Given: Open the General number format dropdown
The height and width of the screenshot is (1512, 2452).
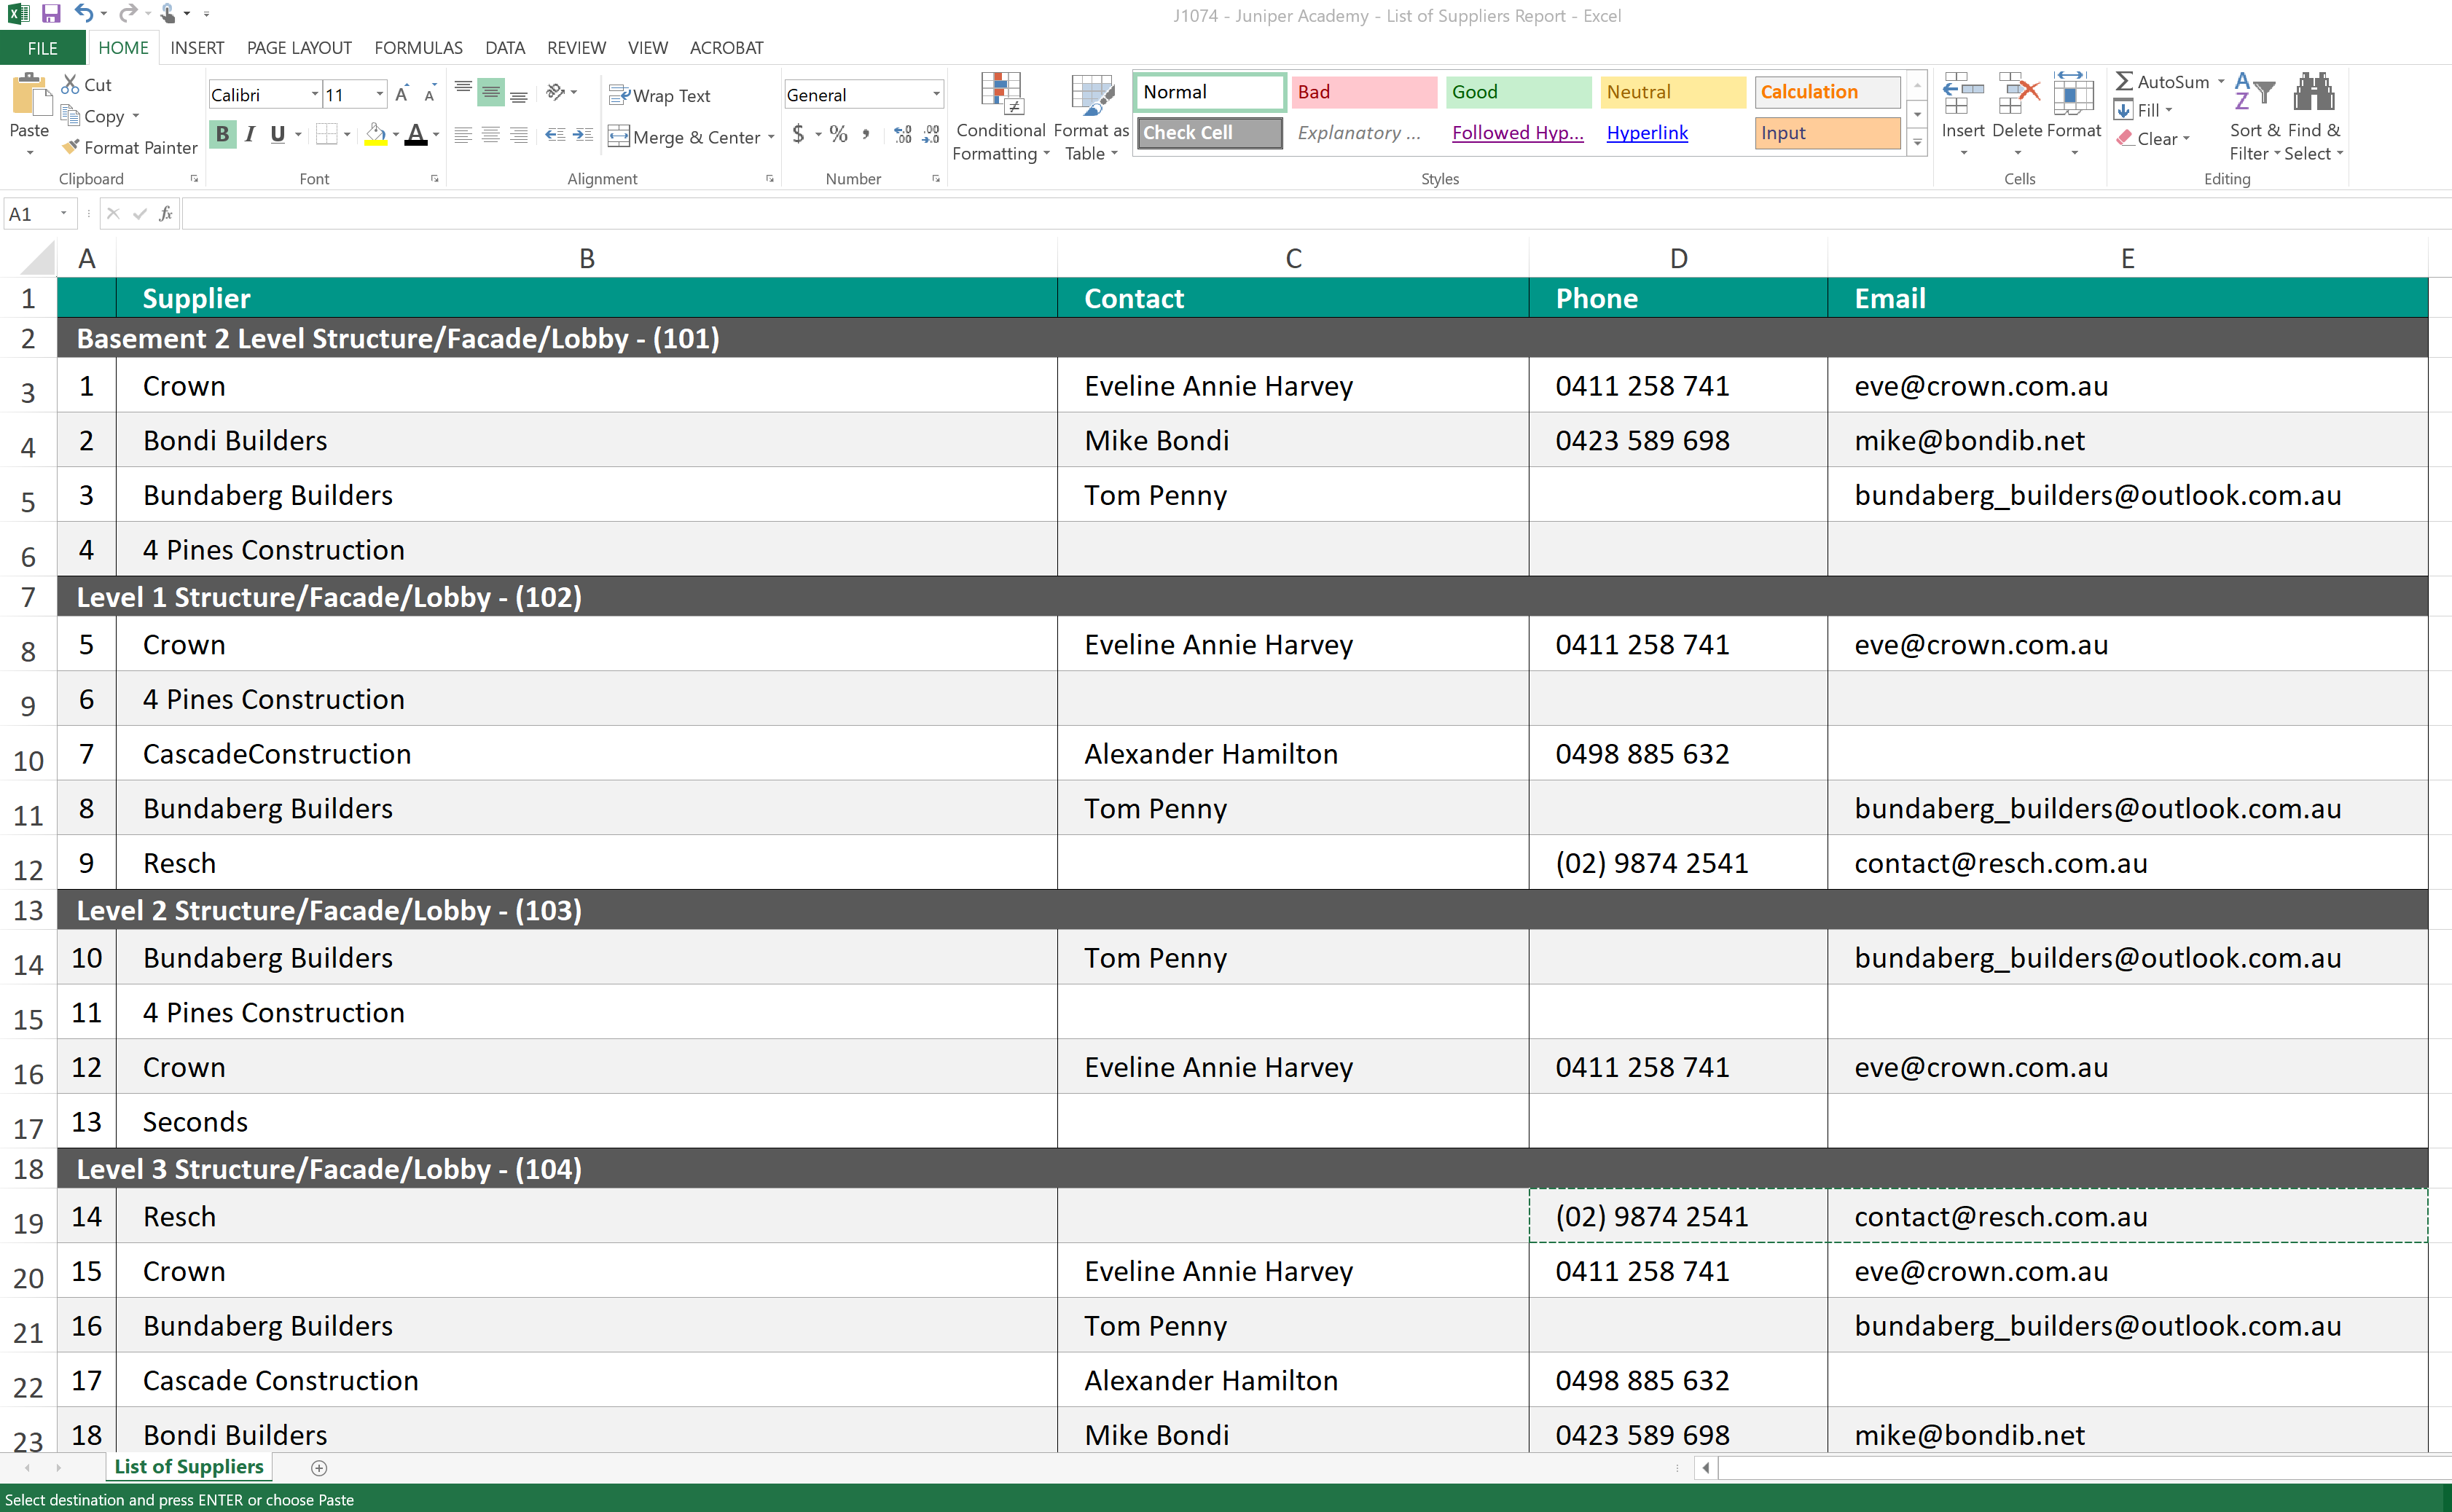Looking at the screenshot, I should point(936,95).
